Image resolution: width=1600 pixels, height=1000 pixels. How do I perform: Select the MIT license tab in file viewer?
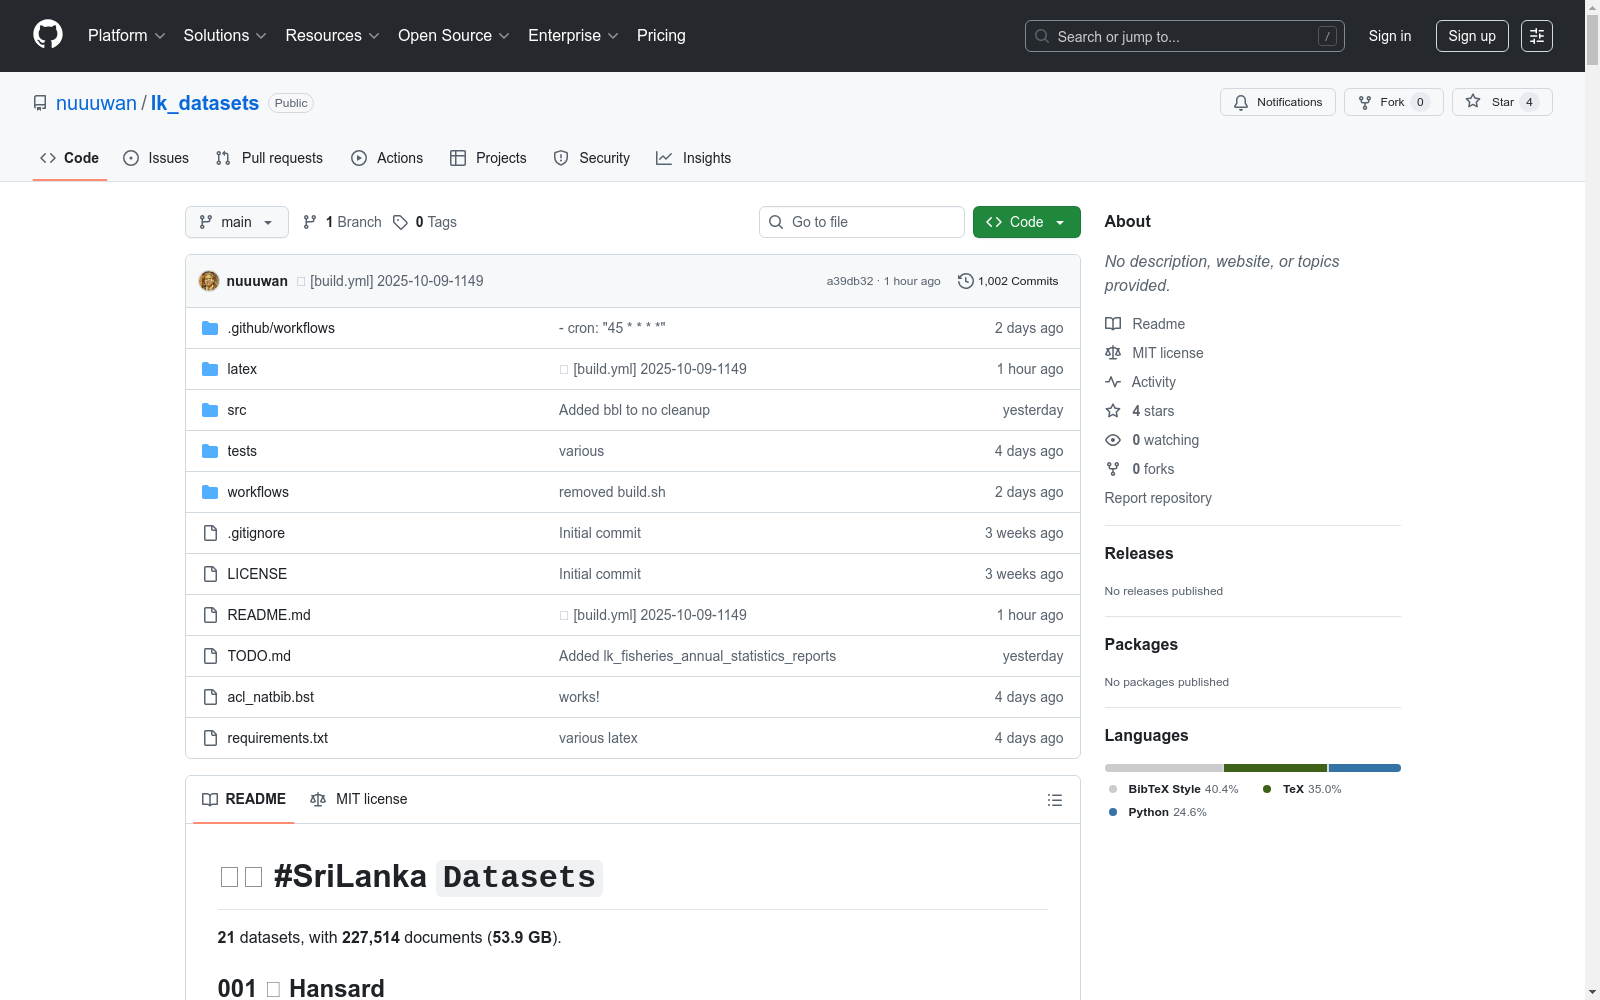click(359, 799)
